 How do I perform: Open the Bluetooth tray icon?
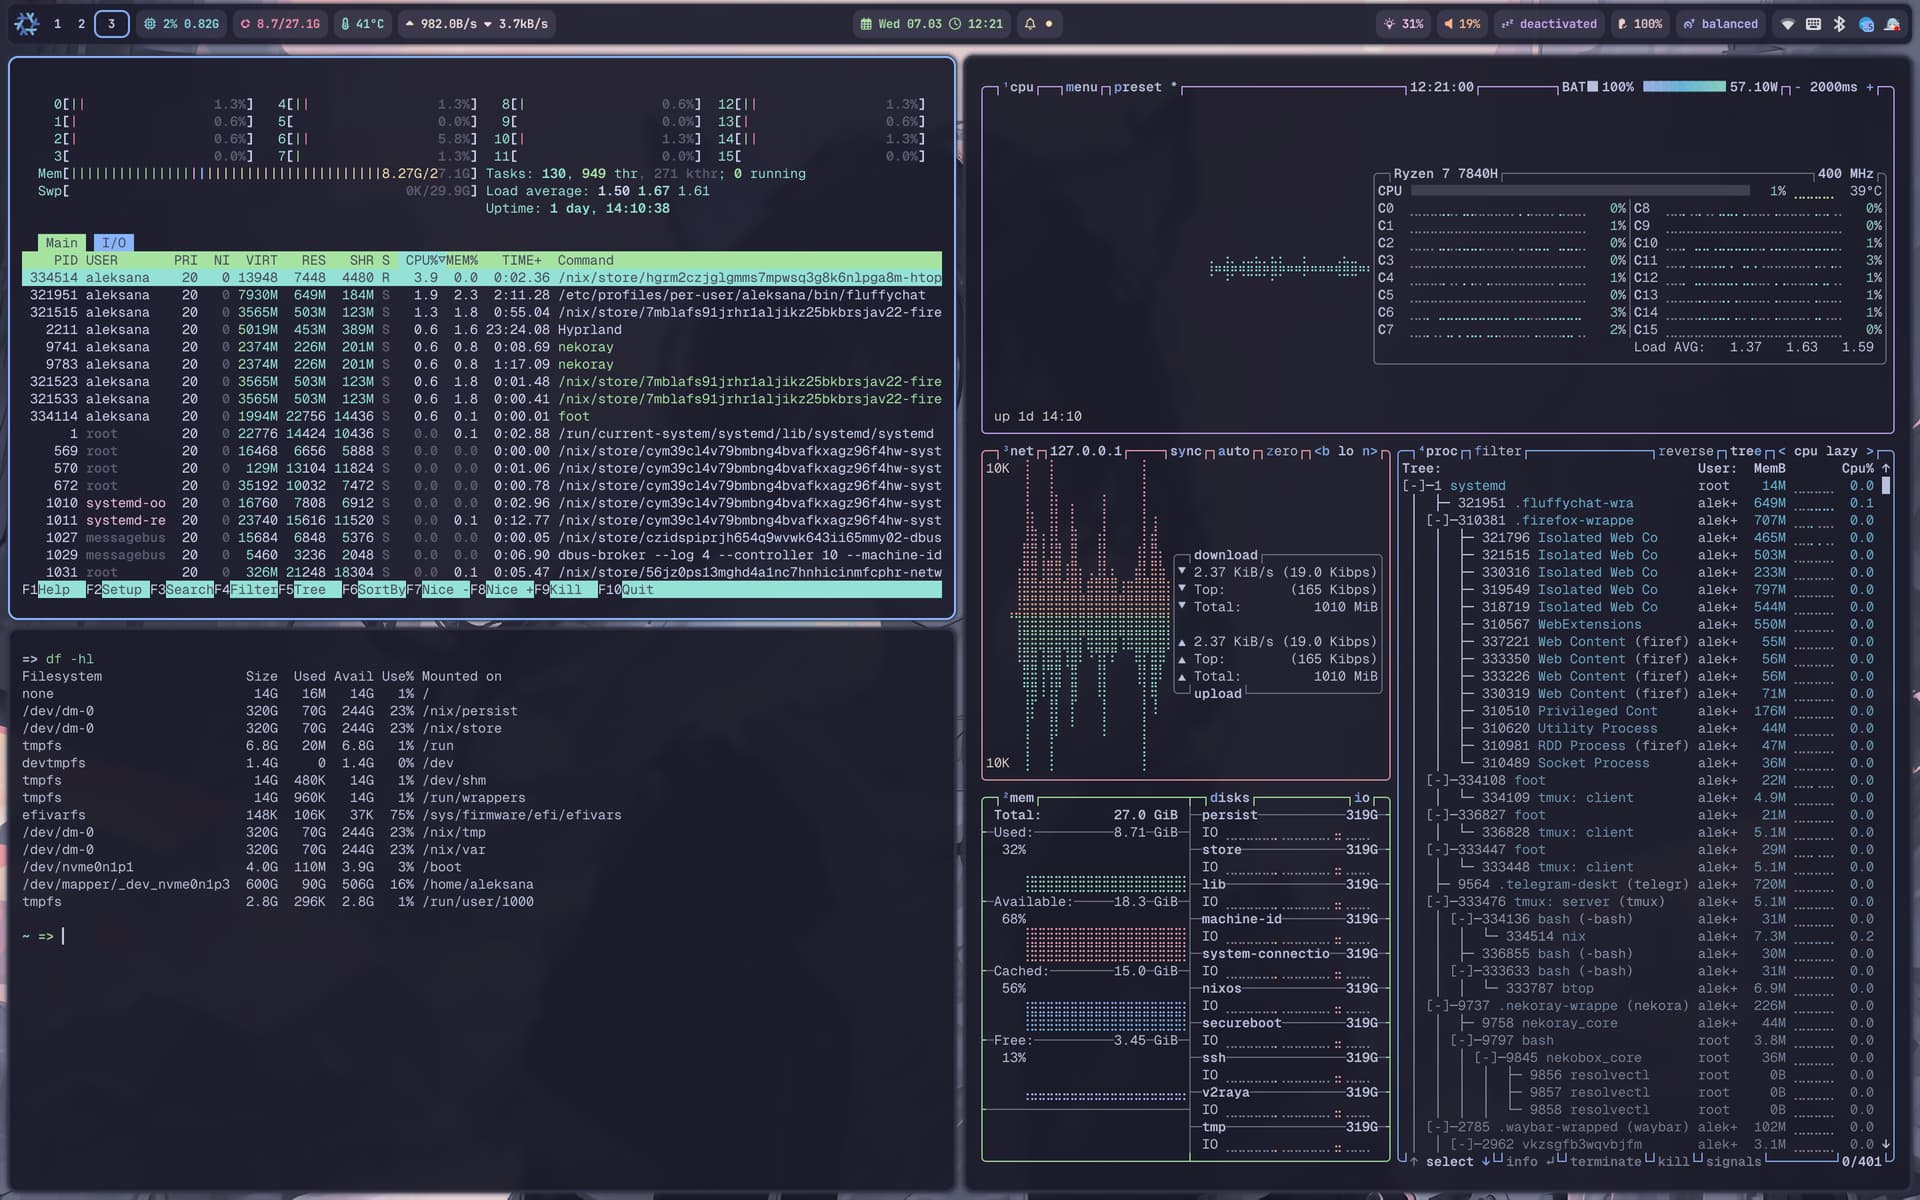click(1839, 24)
